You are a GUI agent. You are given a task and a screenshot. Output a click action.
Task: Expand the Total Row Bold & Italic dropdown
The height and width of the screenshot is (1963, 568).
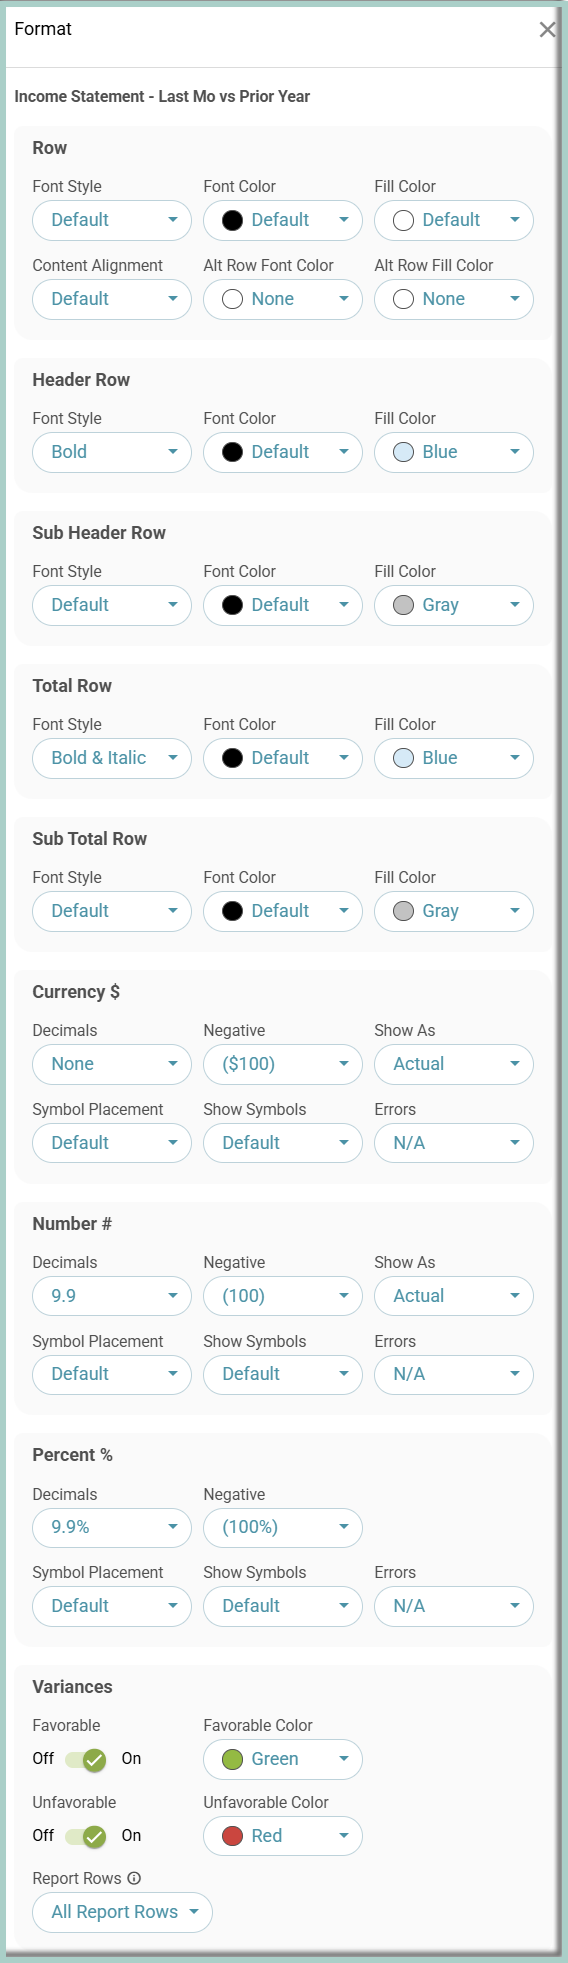(x=112, y=758)
